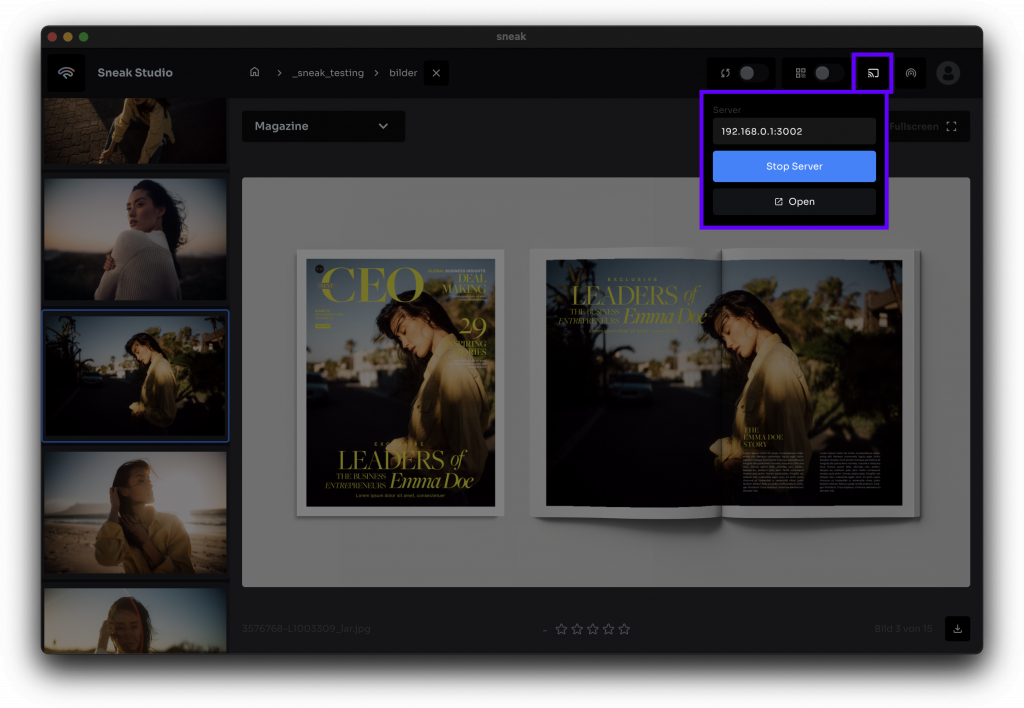The height and width of the screenshot is (708, 1024).
Task: Expand the Magazine mockup dropdown
Action: 323,126
